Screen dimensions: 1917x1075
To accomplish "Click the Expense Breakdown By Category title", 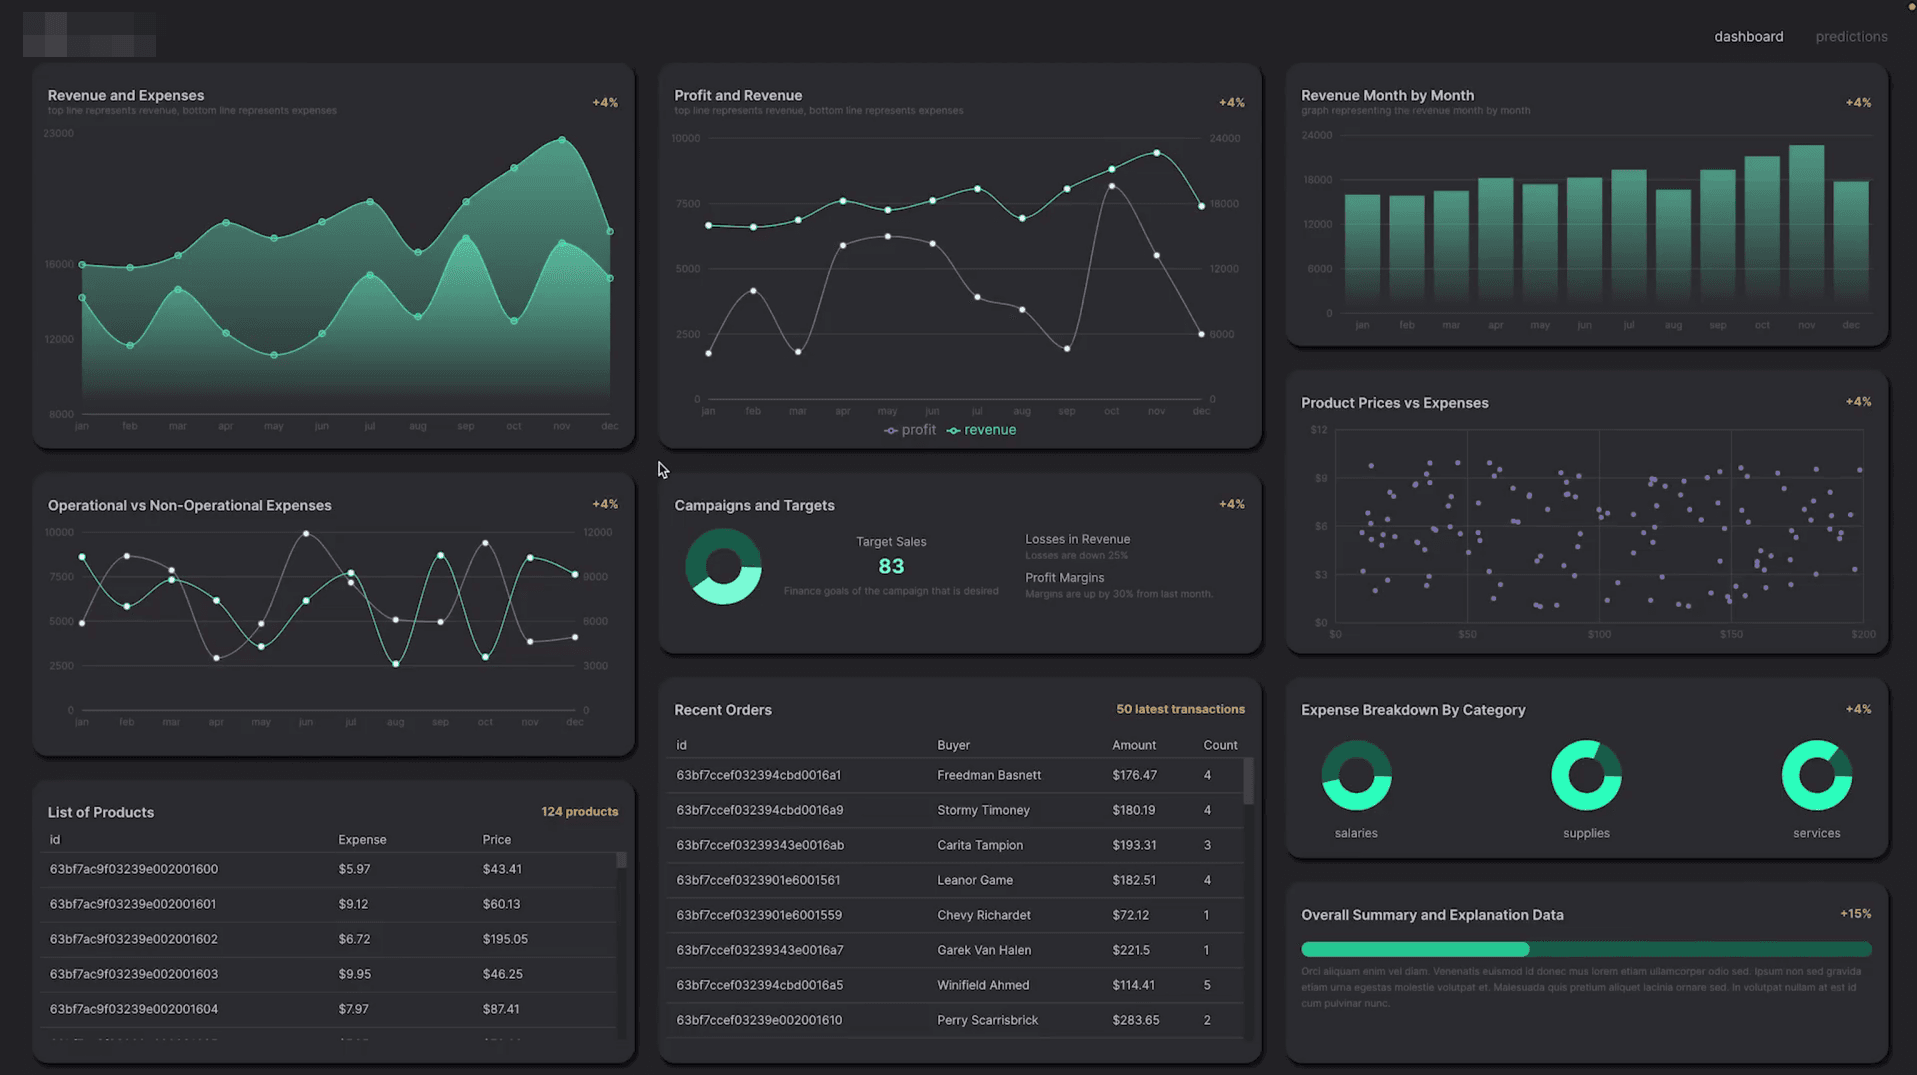I will (x=1412, y=710).
